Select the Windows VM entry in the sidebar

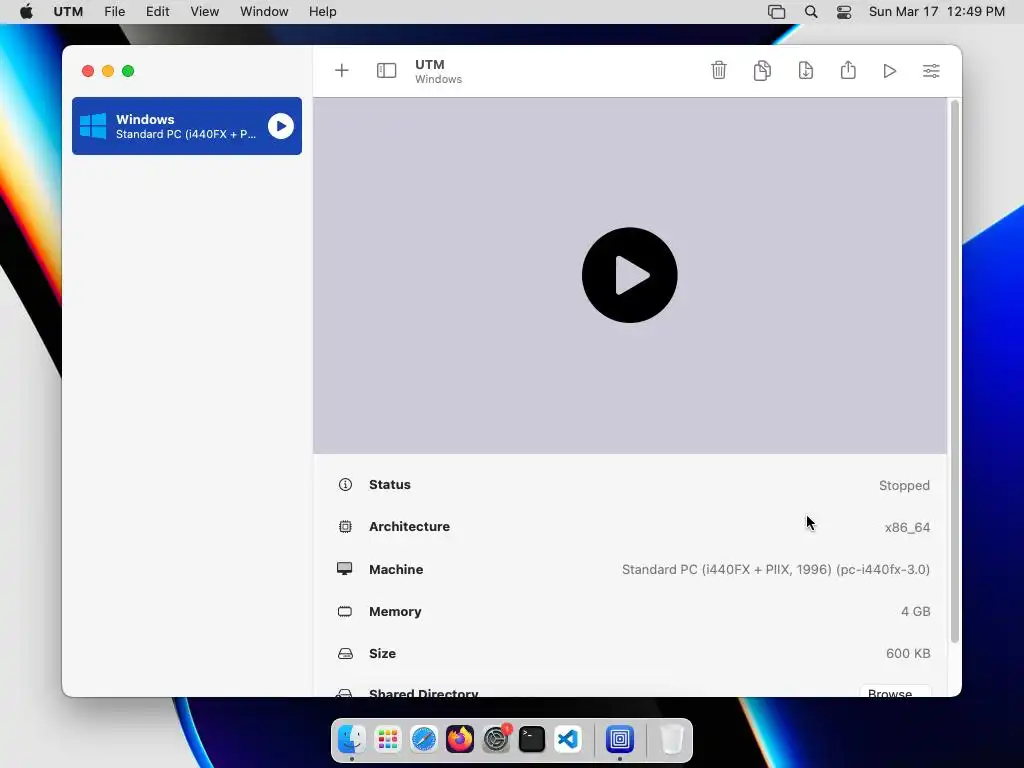tap(187, 126)
